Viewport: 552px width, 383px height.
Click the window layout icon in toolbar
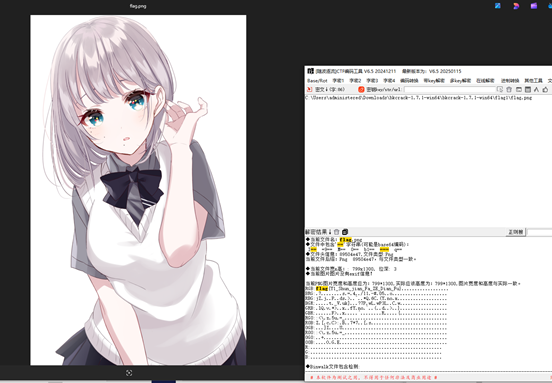(x=519, y=89)
